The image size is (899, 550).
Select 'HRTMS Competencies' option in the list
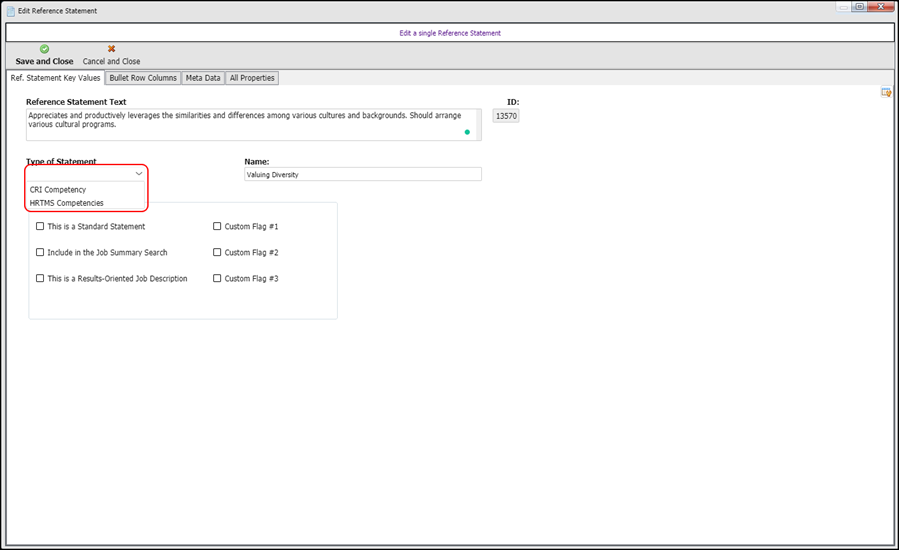coord(66,203)
